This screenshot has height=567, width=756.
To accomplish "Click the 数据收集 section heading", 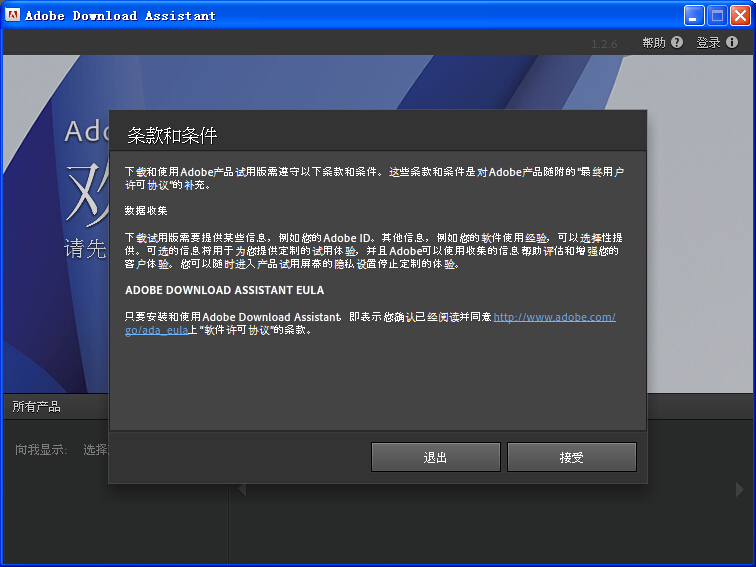I will point(146,211).
